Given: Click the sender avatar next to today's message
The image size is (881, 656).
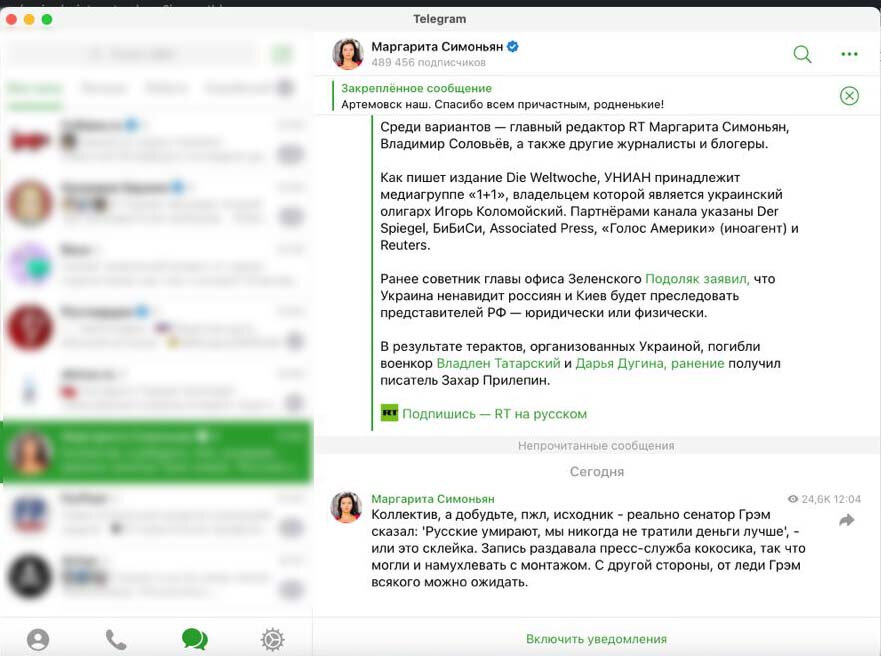Looking at the screenshot, I should [x=346, y=507].
